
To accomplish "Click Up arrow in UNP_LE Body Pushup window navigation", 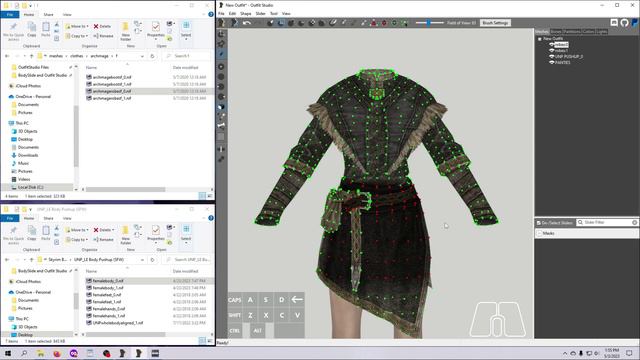I will click(31, 260).
